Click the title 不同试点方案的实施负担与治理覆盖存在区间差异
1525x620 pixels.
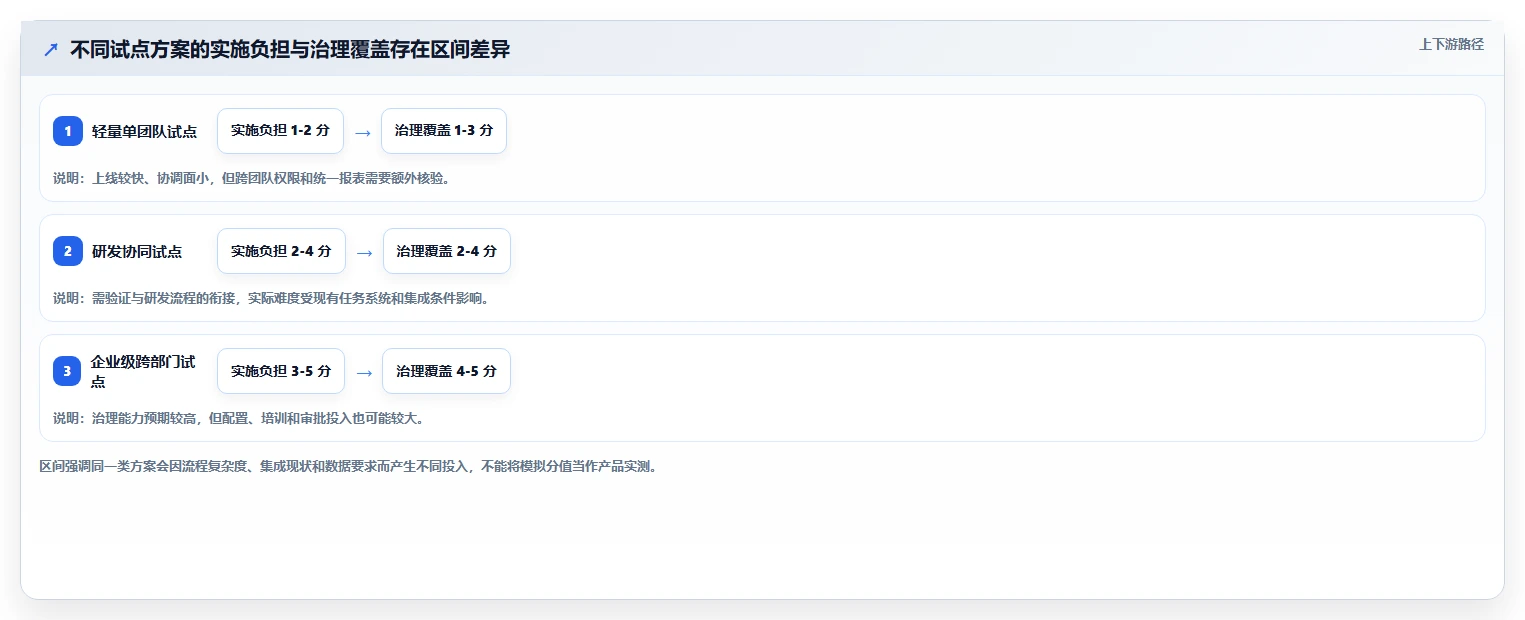point(290,49)
